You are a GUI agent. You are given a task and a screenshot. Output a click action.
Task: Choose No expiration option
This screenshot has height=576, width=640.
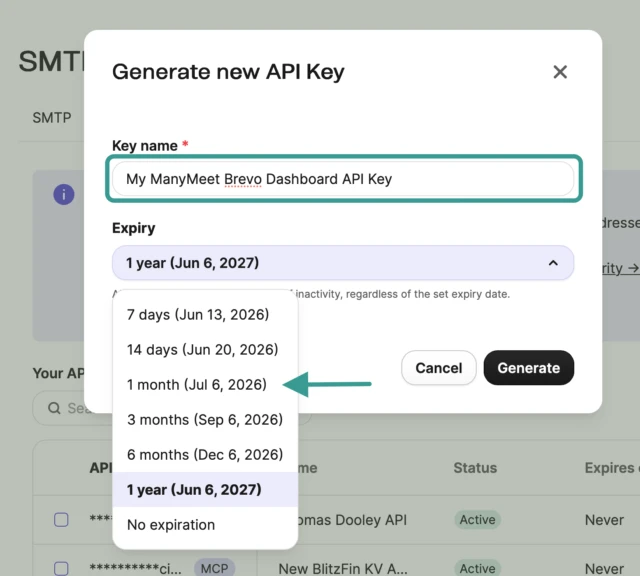tap(205, 525)
